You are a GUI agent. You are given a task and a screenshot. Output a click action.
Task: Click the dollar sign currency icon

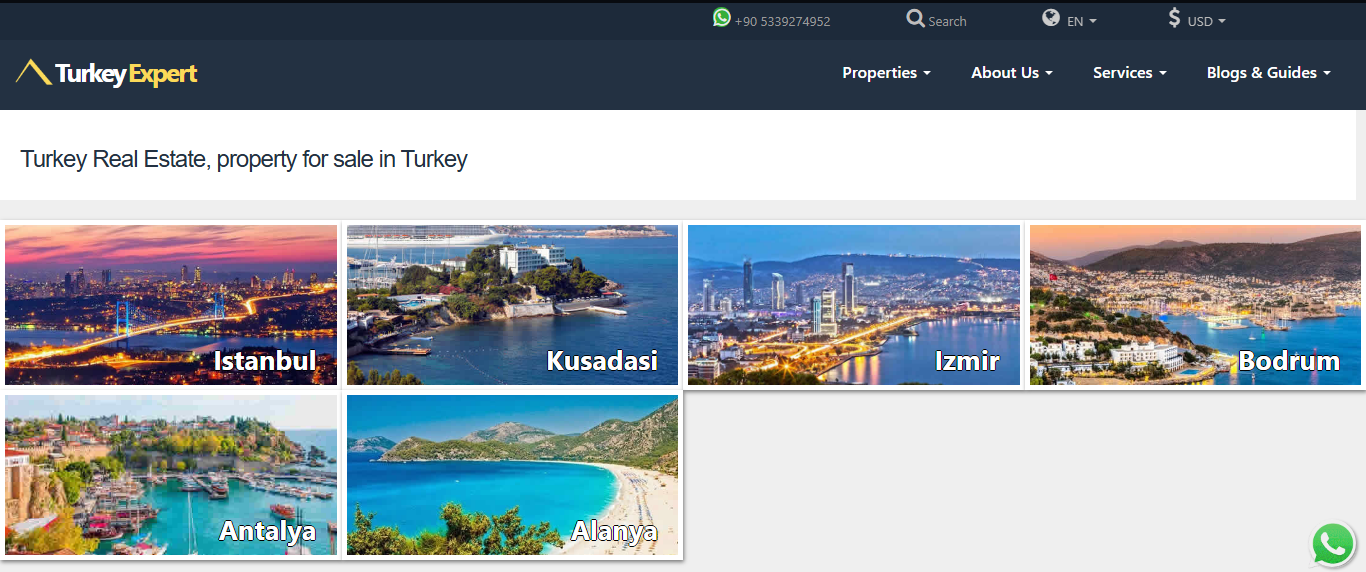pyautogui.click(x=1174, y=18)
